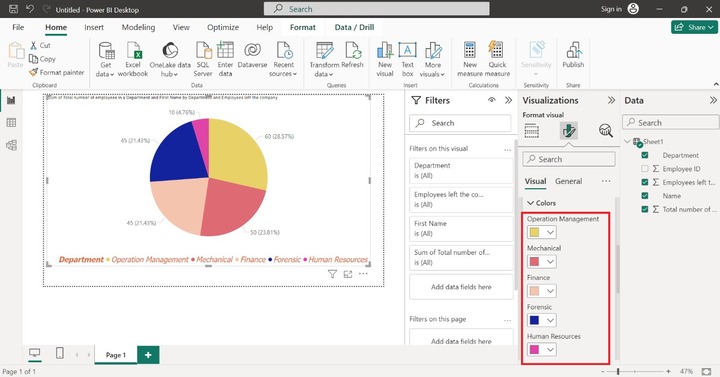Click the Redo arrow in title bar
The width and height of the screenshot is (720, 377).
[46, 9]
